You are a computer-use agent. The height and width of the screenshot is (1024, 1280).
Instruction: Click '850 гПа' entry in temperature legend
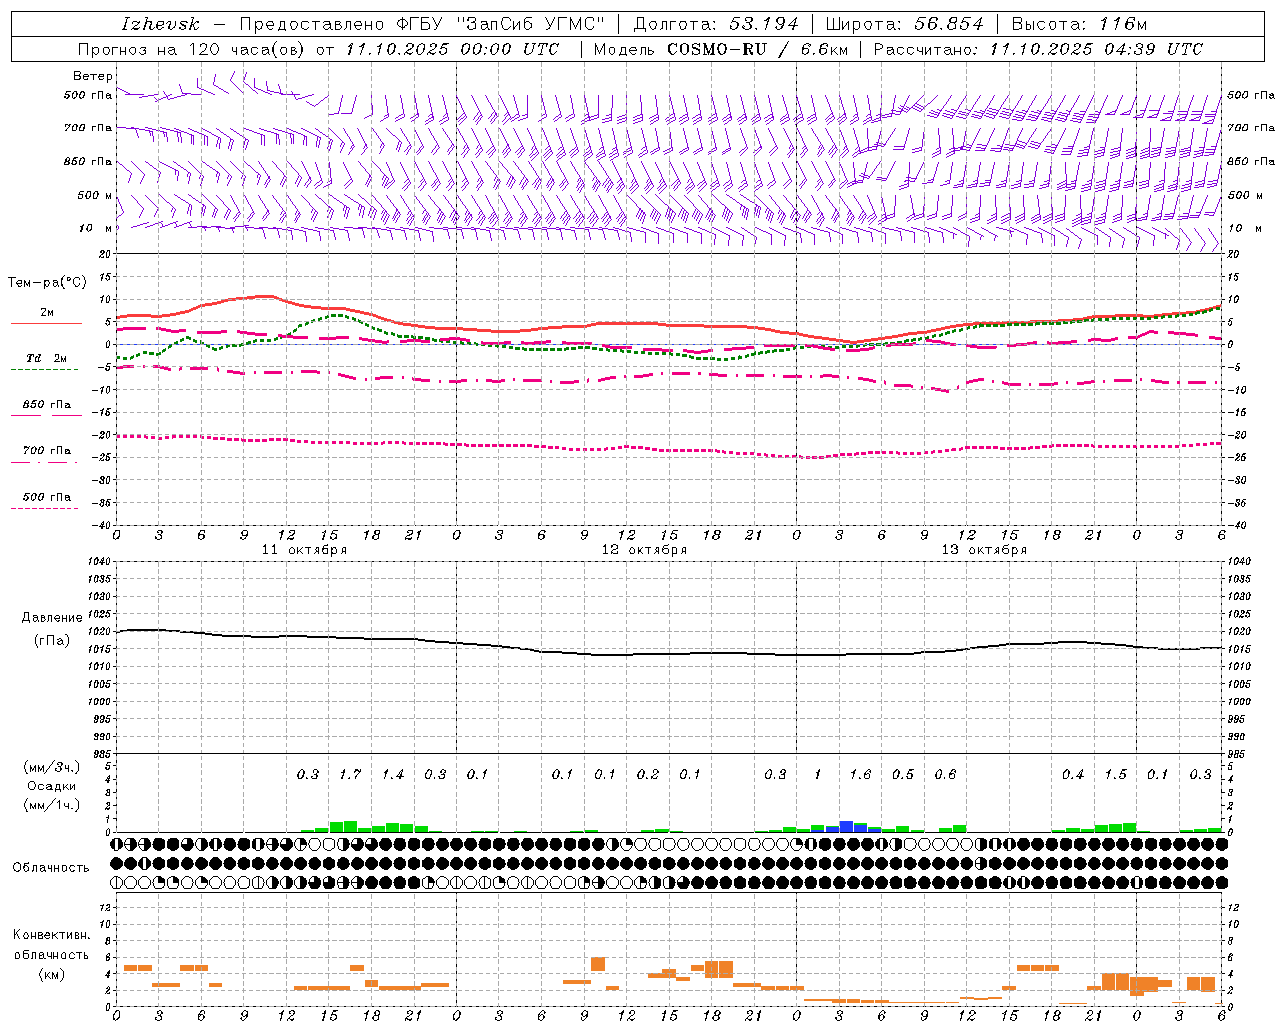tap(47, 405)
